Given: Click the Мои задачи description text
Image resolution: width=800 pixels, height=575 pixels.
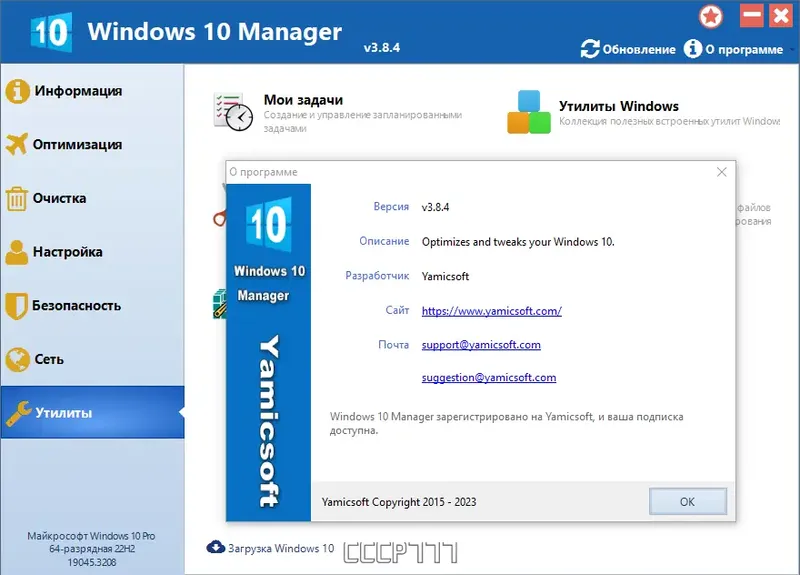Looking at the screenshot, I should [x=363, y=122].
